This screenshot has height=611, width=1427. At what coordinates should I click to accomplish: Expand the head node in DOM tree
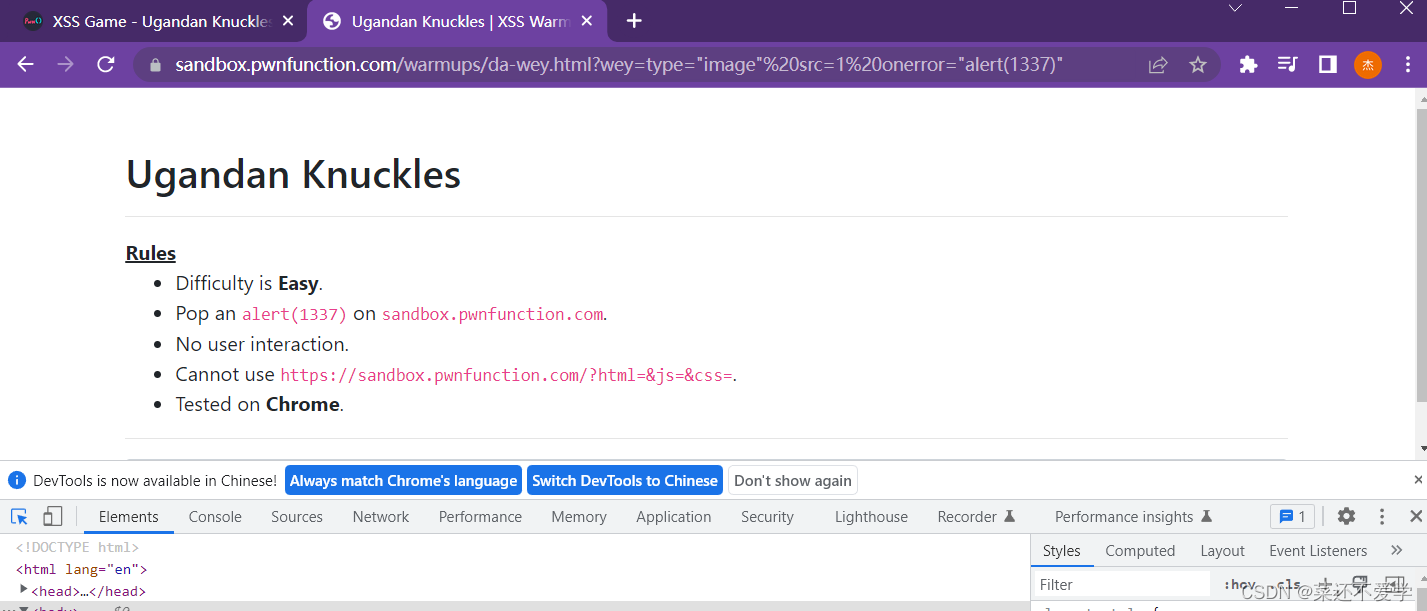24,590
